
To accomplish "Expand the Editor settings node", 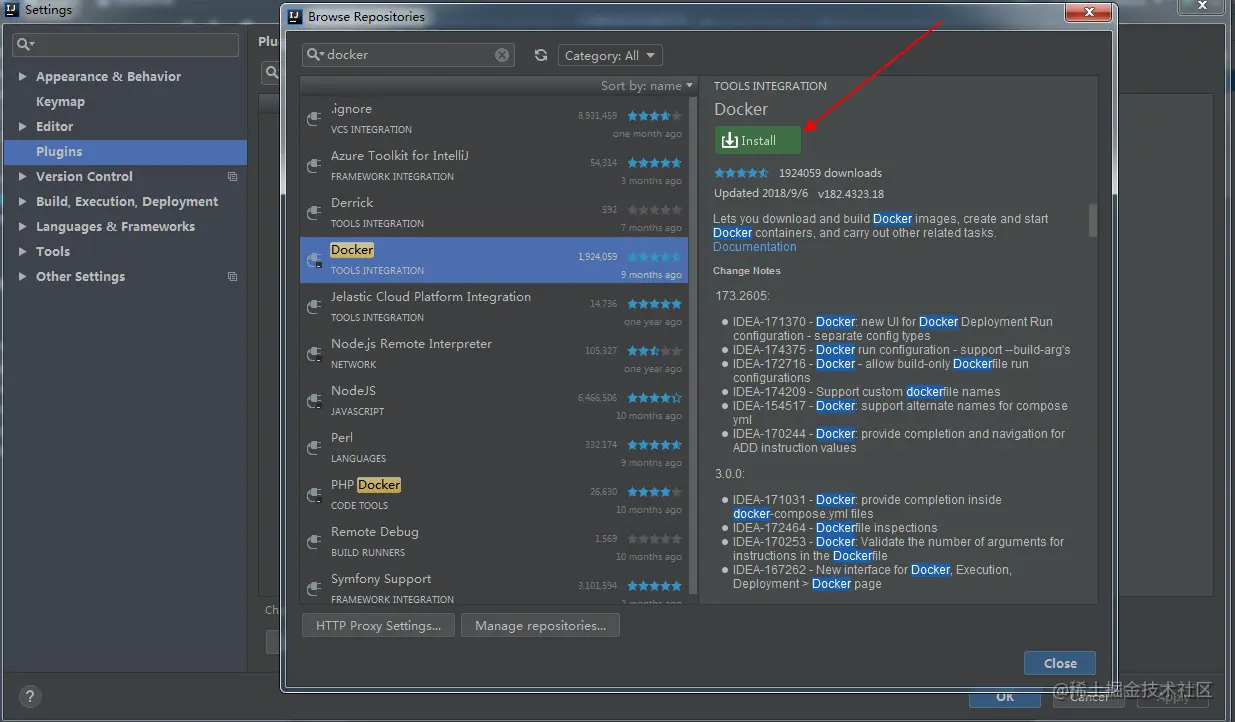I will pos(22,127).
